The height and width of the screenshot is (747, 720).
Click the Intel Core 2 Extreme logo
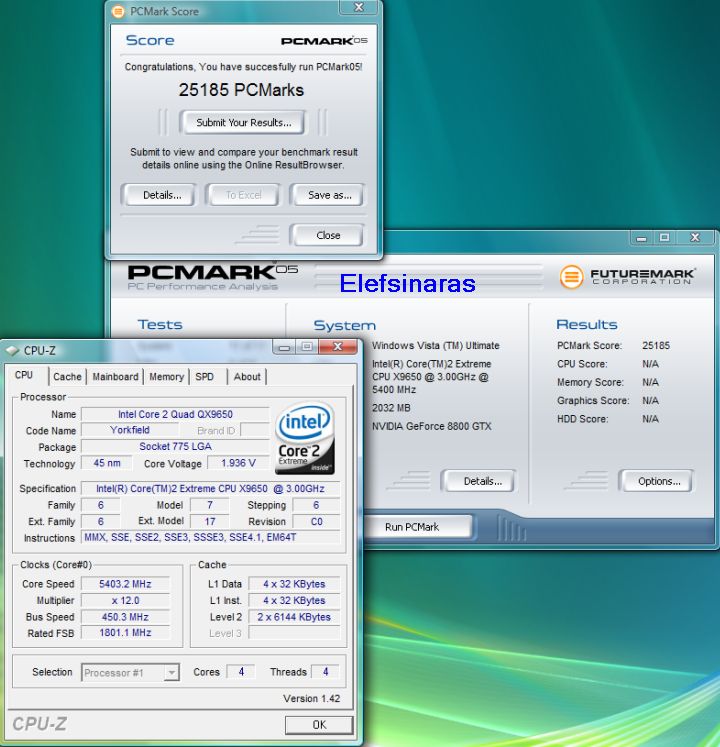pos(304,438)
